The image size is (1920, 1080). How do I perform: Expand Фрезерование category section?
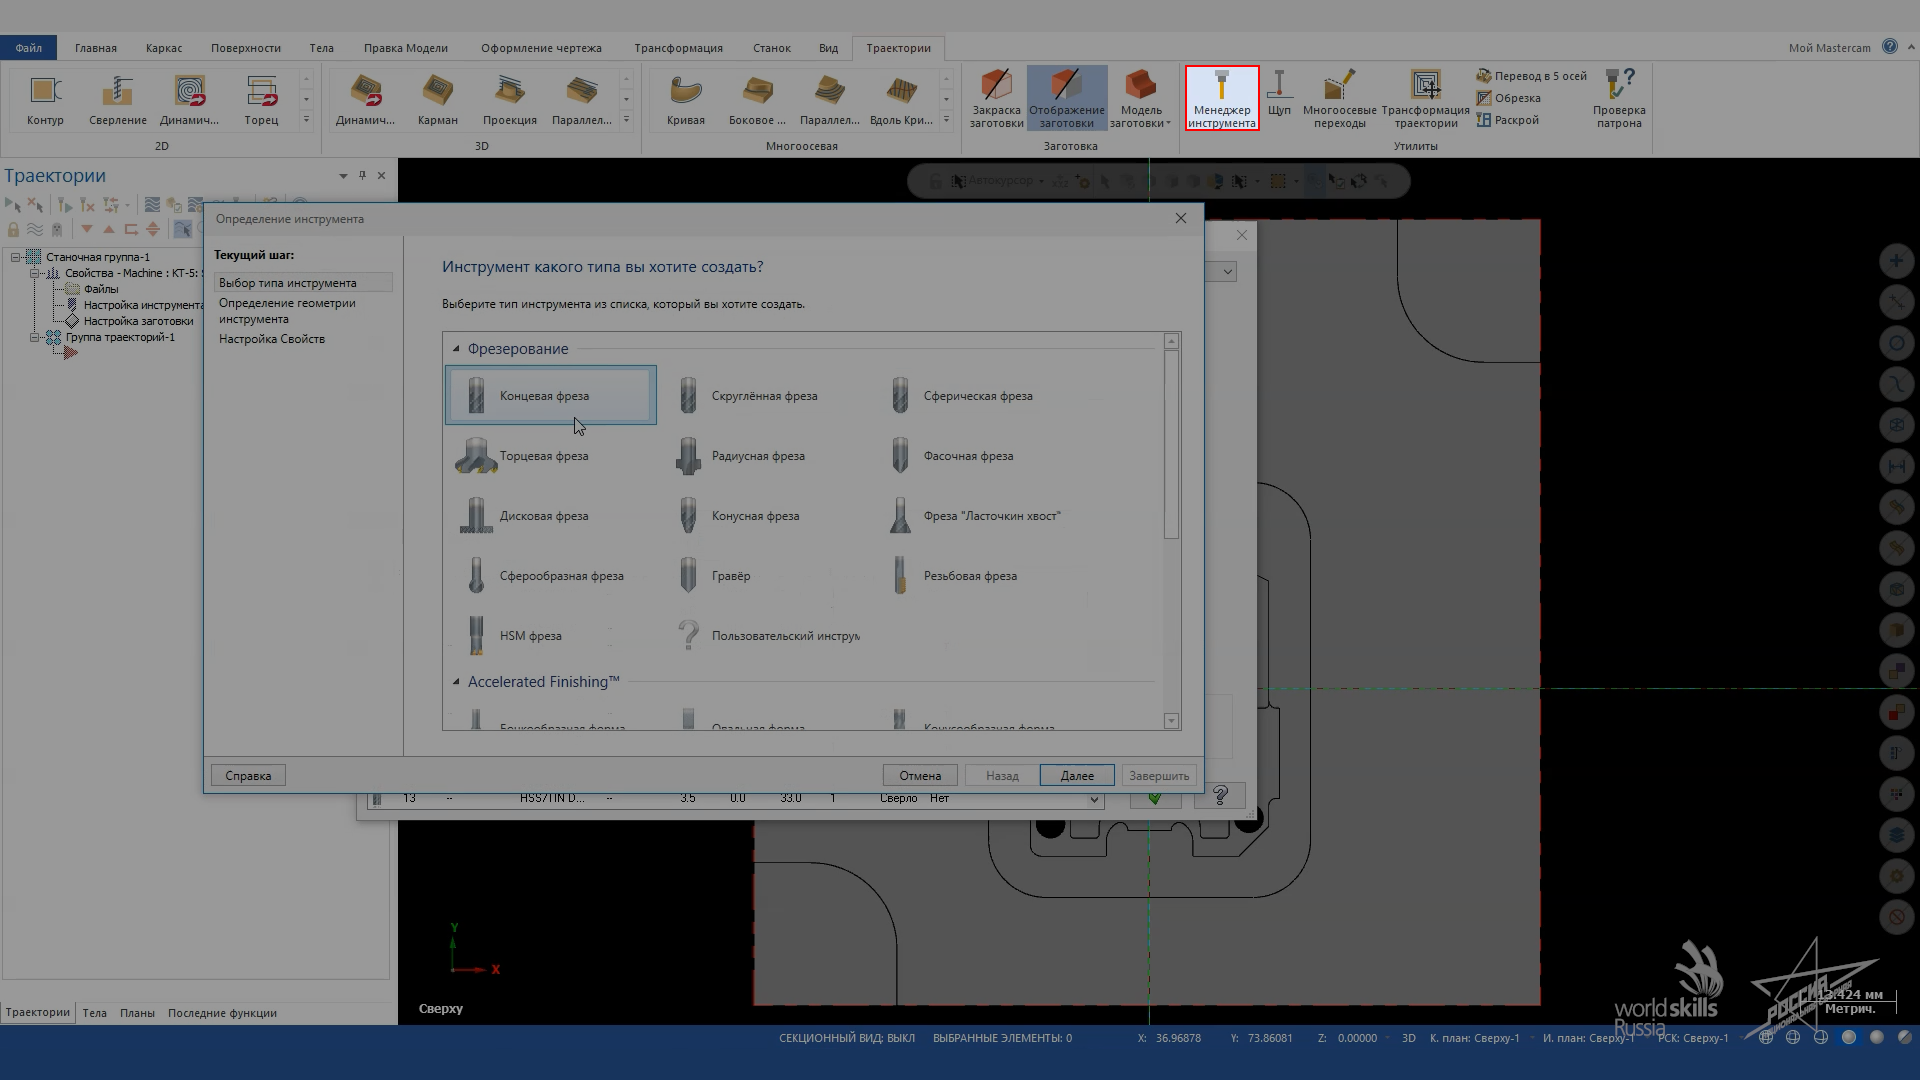click(x=456, y=348)
